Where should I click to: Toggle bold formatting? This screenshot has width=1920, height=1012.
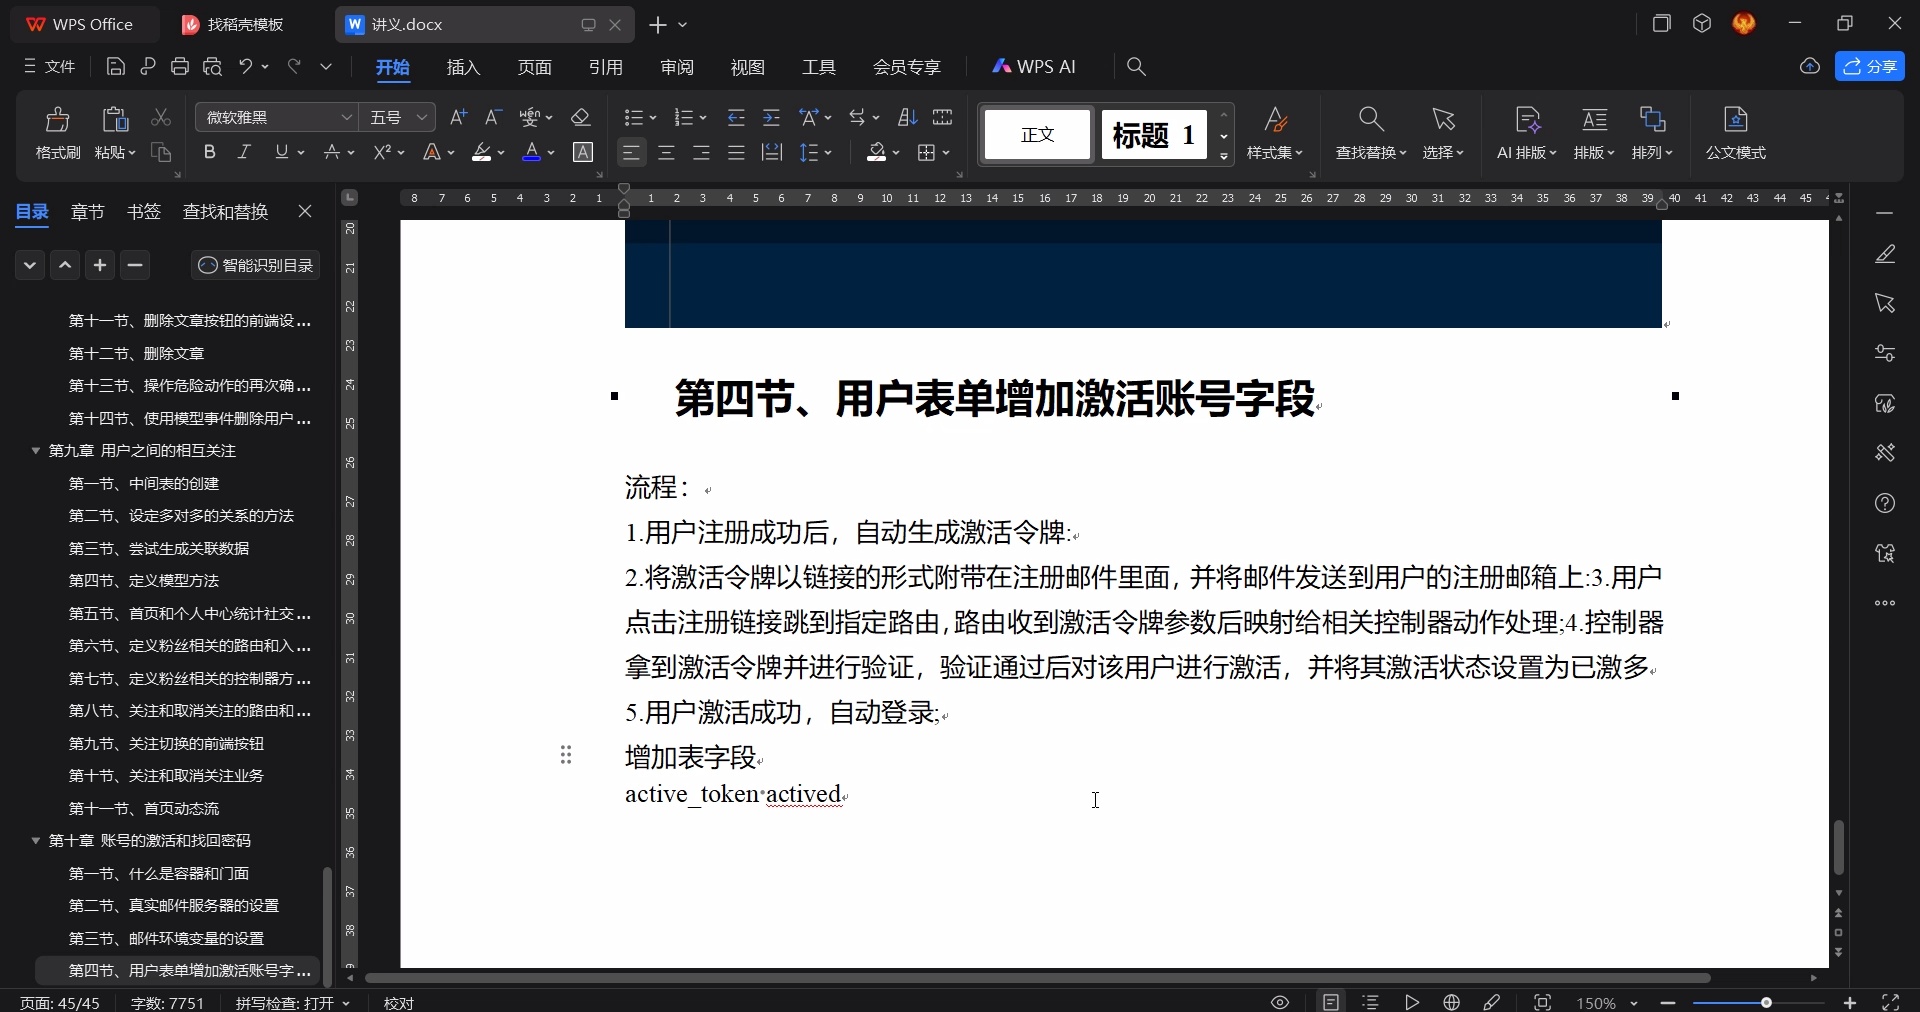(210, 152)
